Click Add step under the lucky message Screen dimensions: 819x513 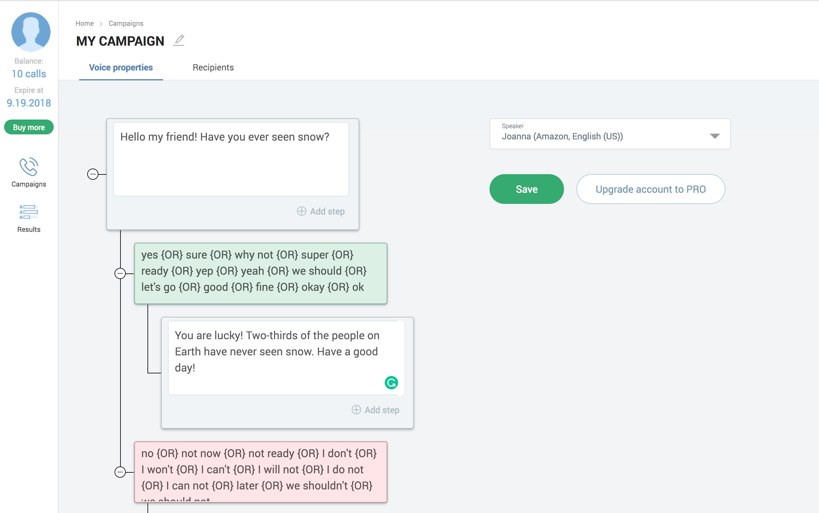coord(376,410)
